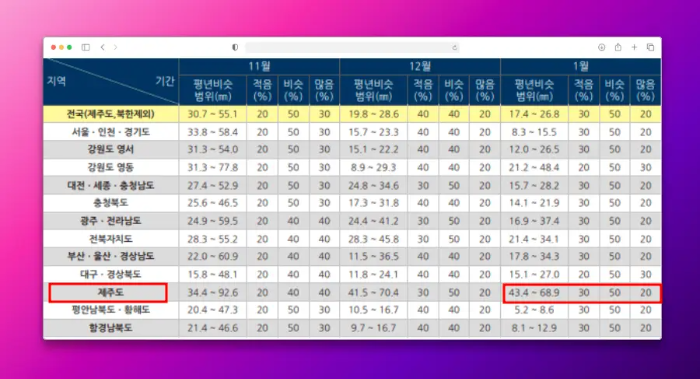Select the 강원도 영서 row label
This screenshot has width=700, height=379.
(x=111, y=150)
